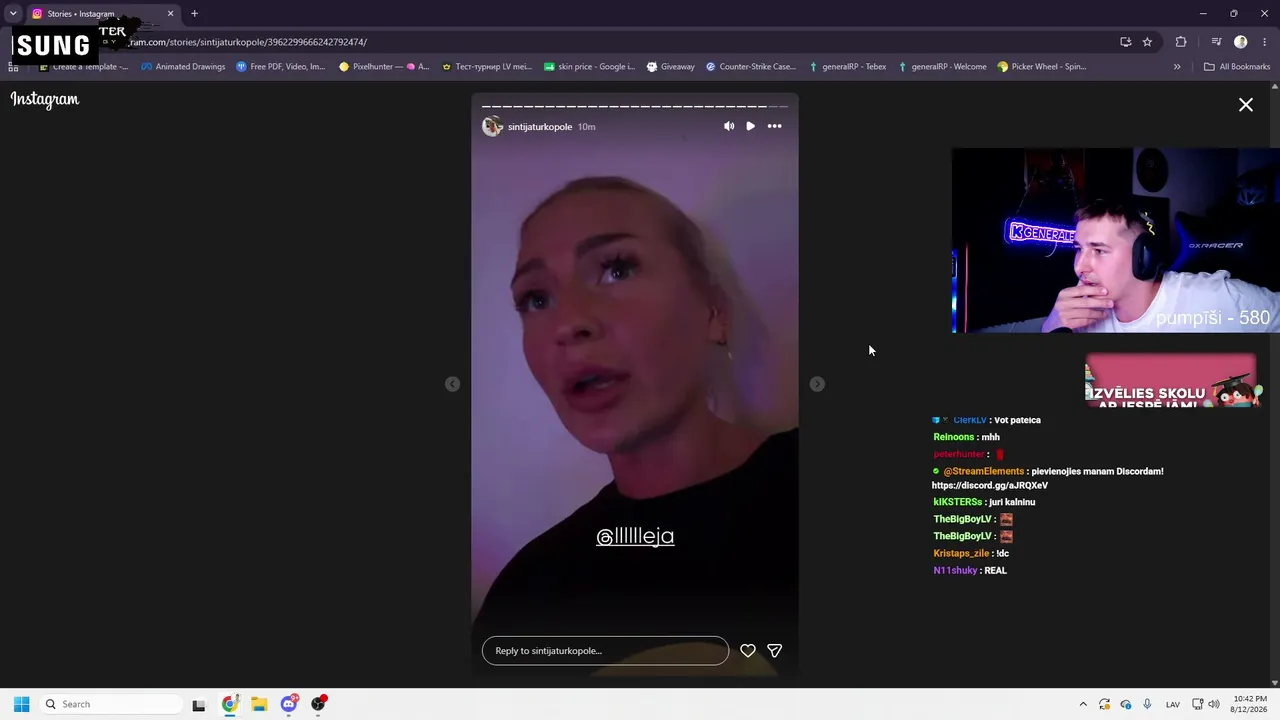Open the story more options menu

click(x=774, y=126)
